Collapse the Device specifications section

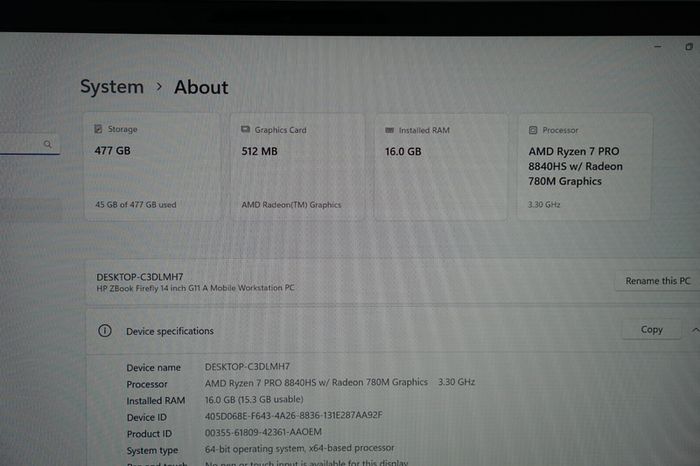[695, 330]
